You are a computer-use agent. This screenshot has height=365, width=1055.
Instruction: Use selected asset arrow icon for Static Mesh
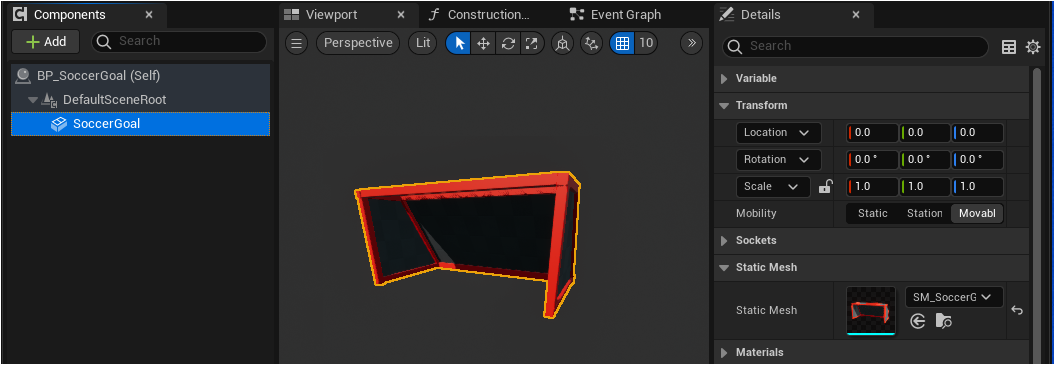(x=918, y=322)
